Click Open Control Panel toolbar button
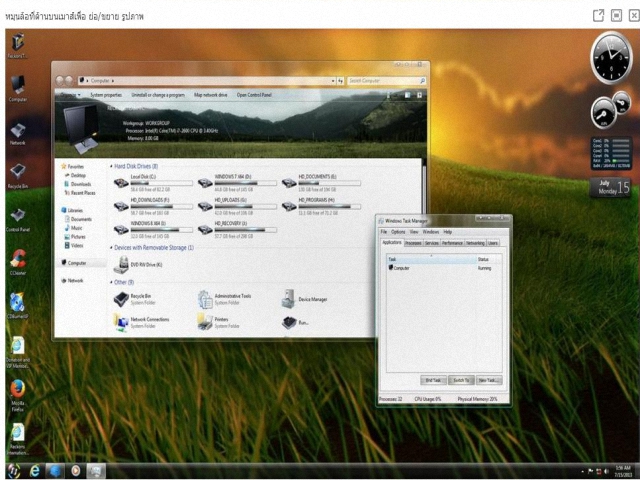Viewport: 640px width, 480px height. [254, 95]
